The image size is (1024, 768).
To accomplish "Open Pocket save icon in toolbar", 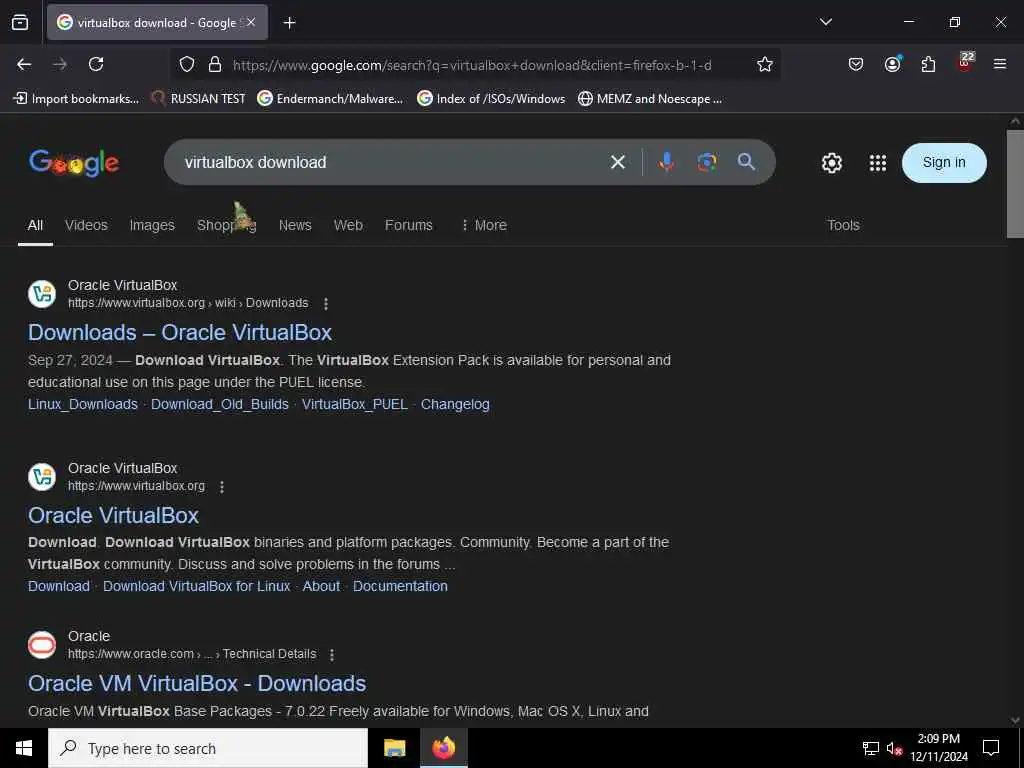I will click(x=856, y=64).
